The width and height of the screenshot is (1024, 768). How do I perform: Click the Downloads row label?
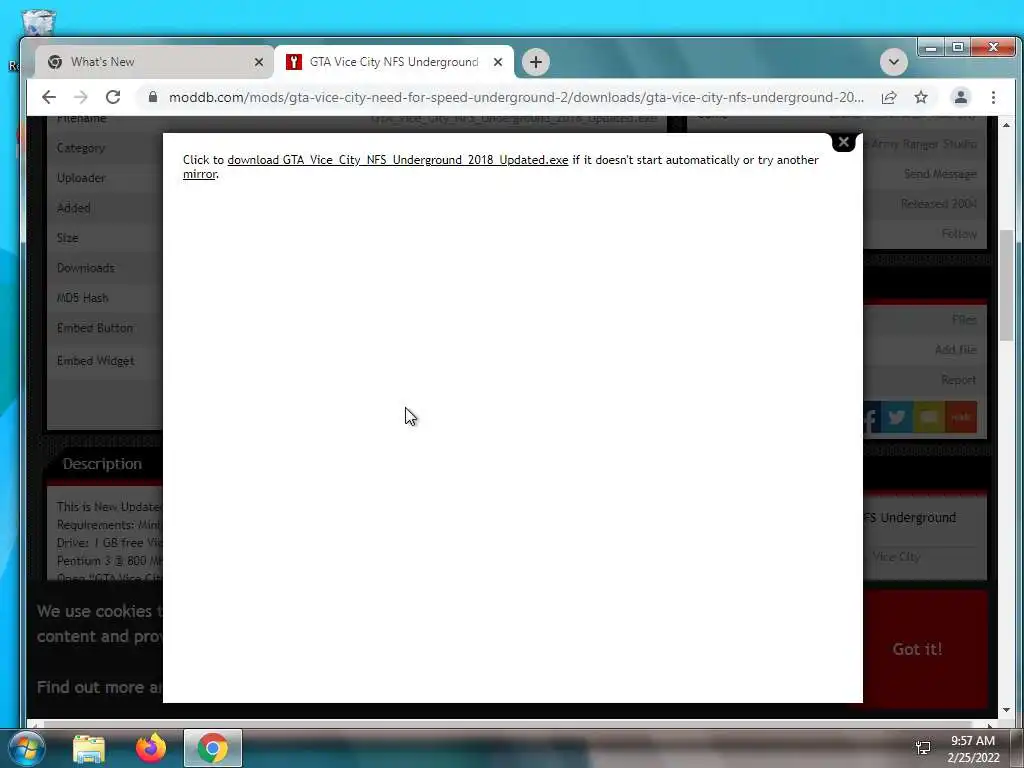click(86, 268)
